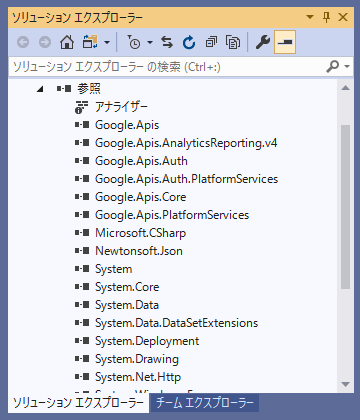360x420 pixels.
Task: Click reference icon beside Google.Apis.Core
Action: (82, 196)
